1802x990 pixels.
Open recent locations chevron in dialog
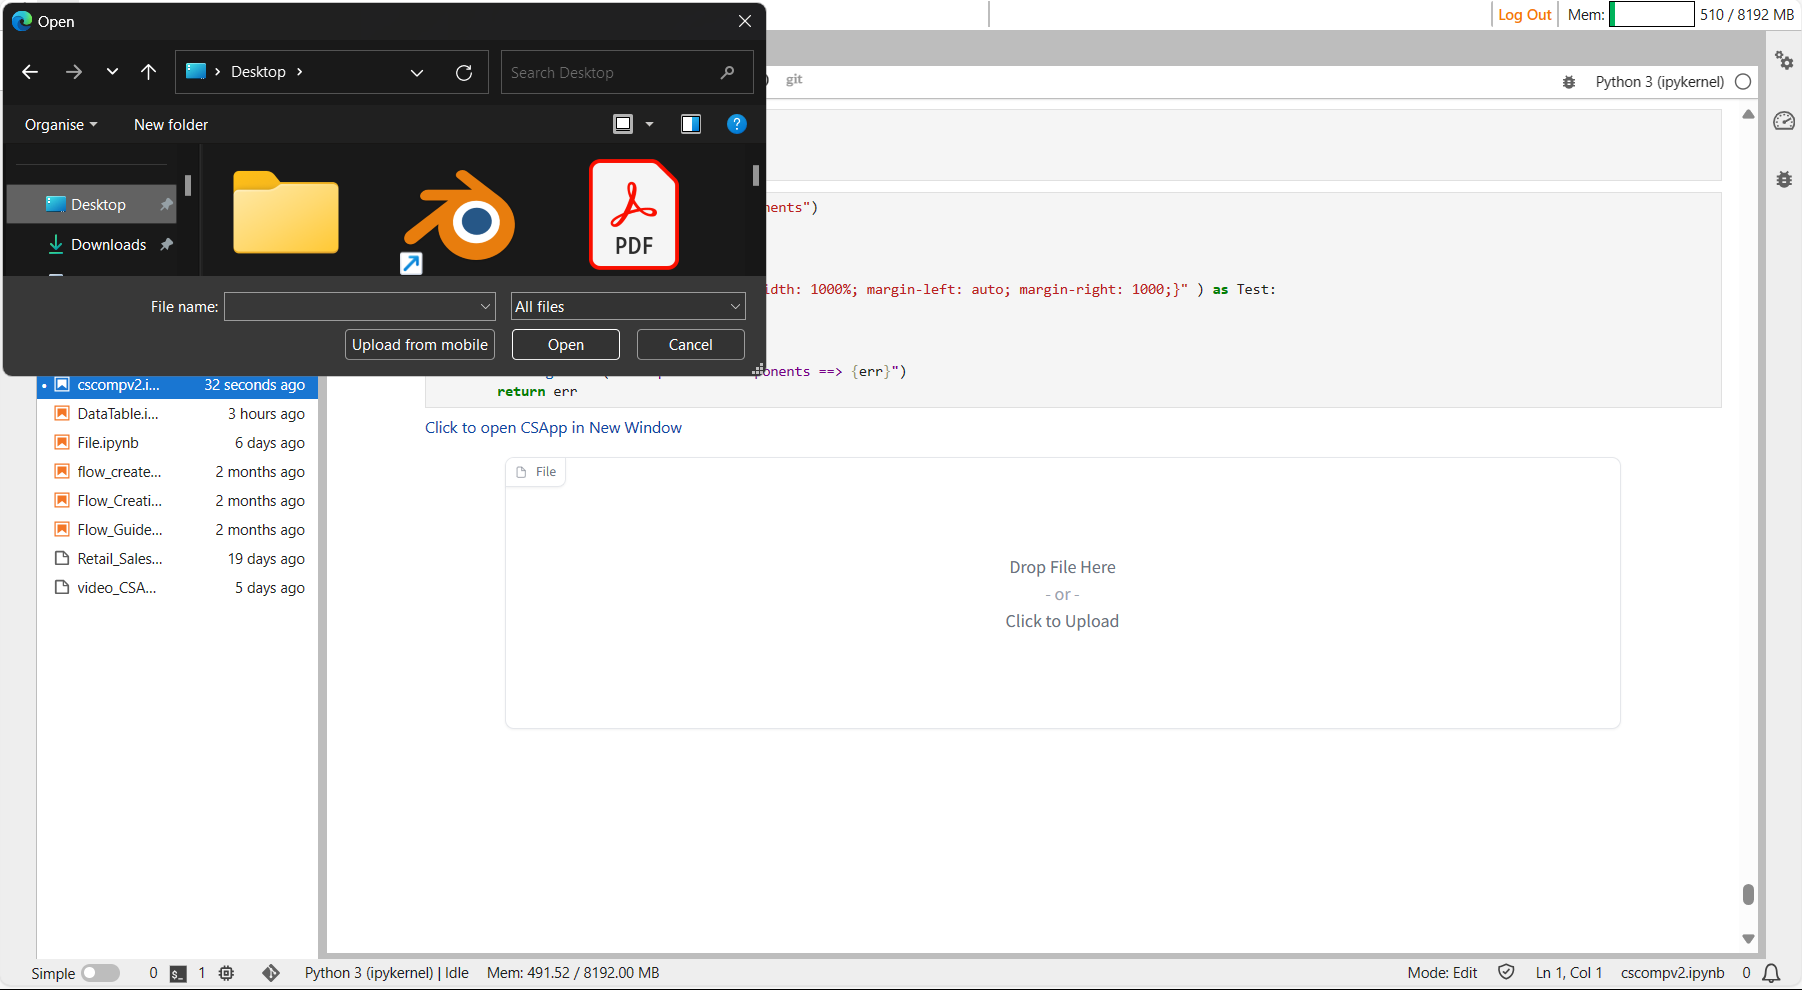[112, 72]
